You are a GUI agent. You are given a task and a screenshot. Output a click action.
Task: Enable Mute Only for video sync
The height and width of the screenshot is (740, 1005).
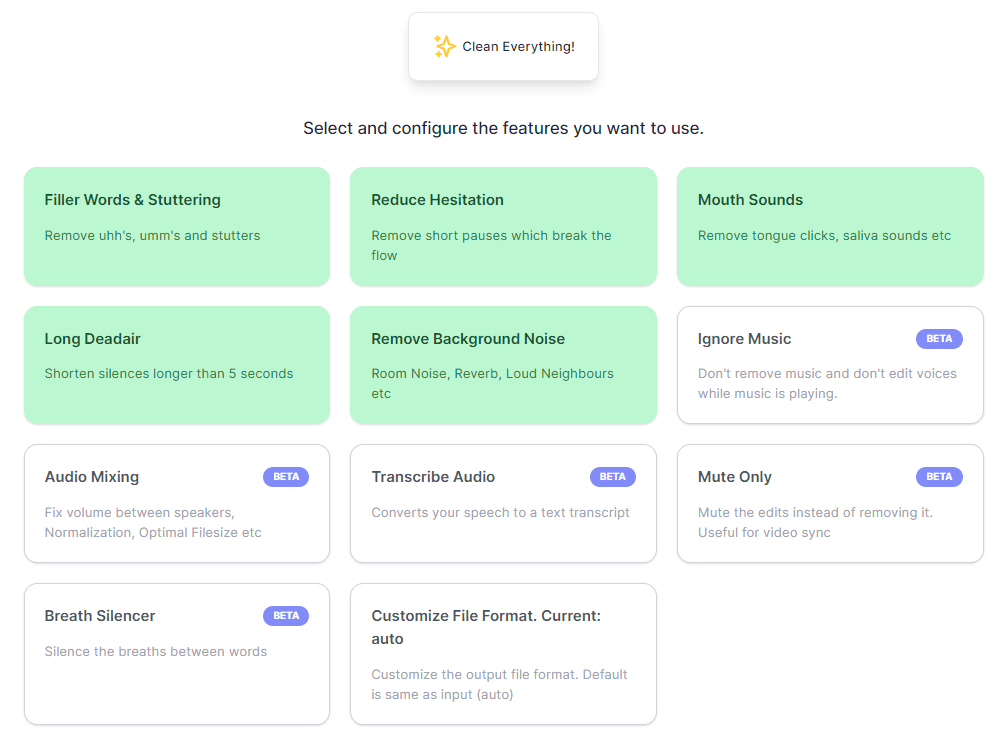830,504
